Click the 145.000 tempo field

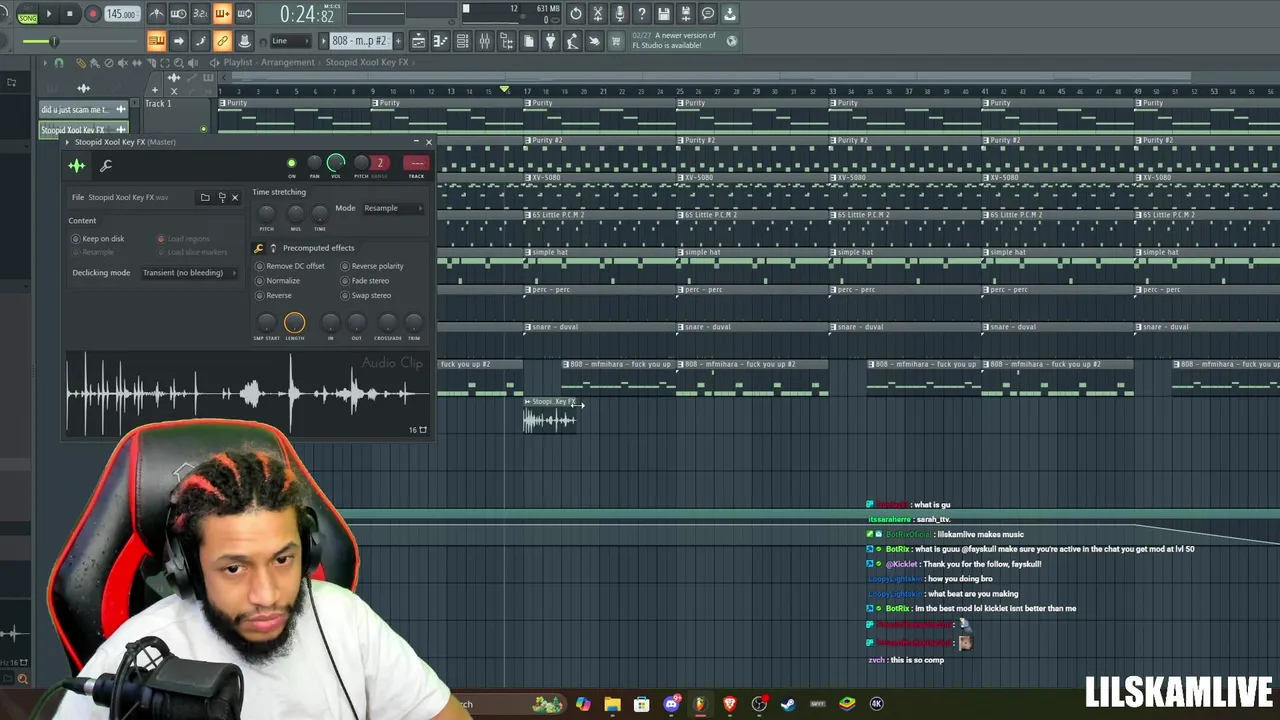[x=122, y=14]
